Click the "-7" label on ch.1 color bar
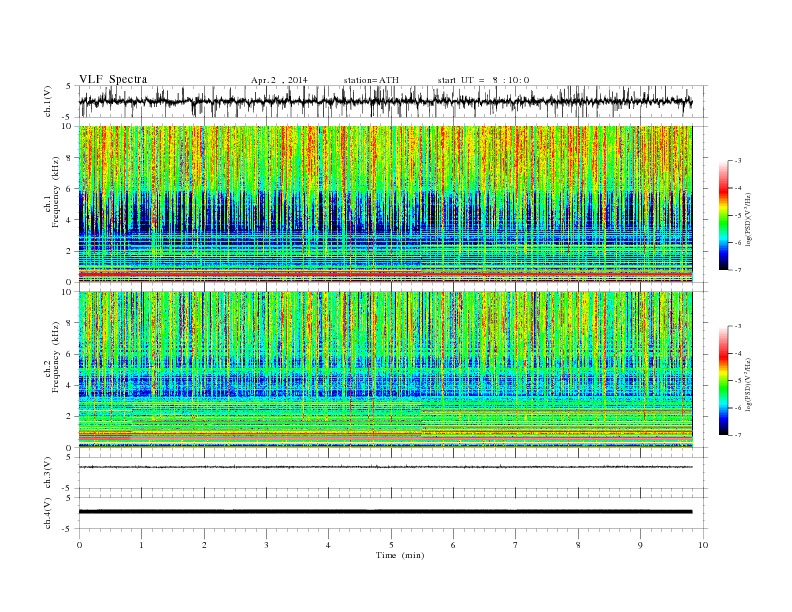The height and width of the screenshot is (612, 792). pos(738,270)
